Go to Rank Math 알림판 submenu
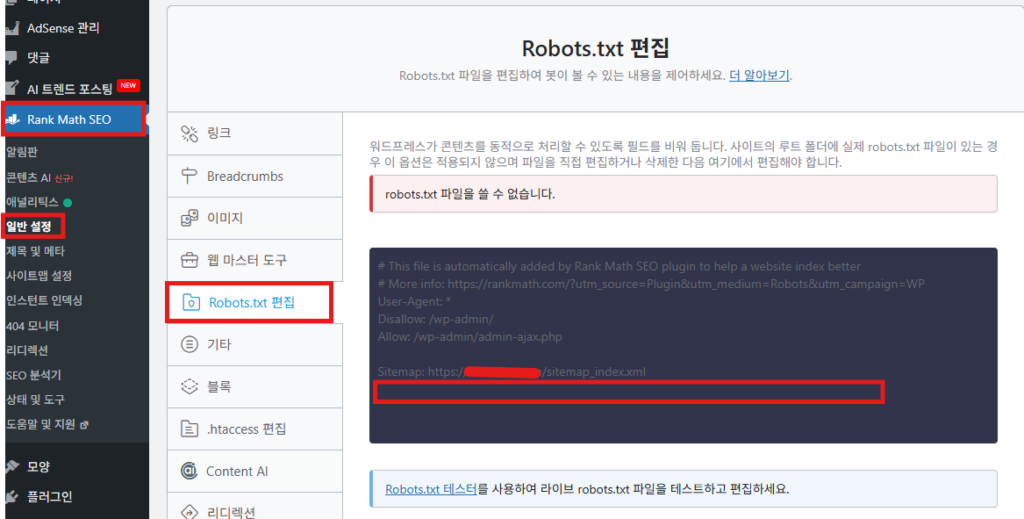 point(22,152)
